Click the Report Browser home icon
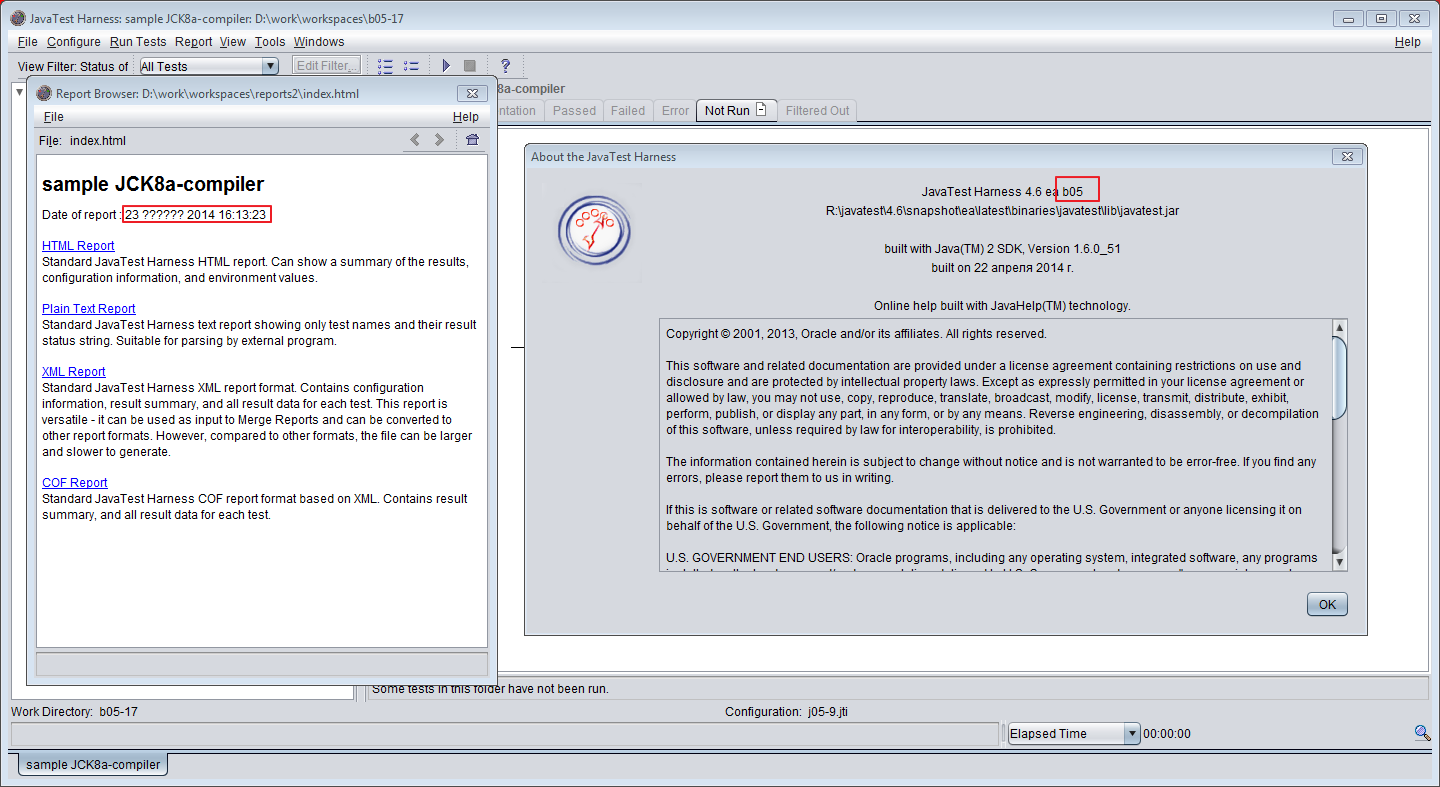This screenshot has width=1440, height=787. [x=473, y=140]
